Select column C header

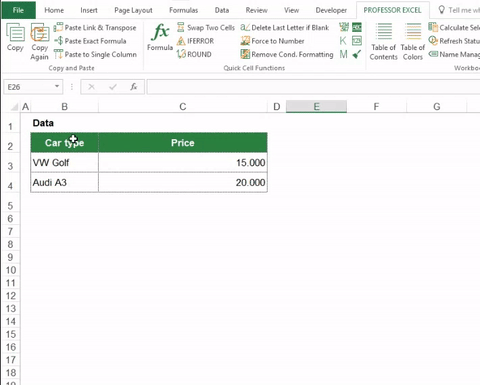point(183,107)
